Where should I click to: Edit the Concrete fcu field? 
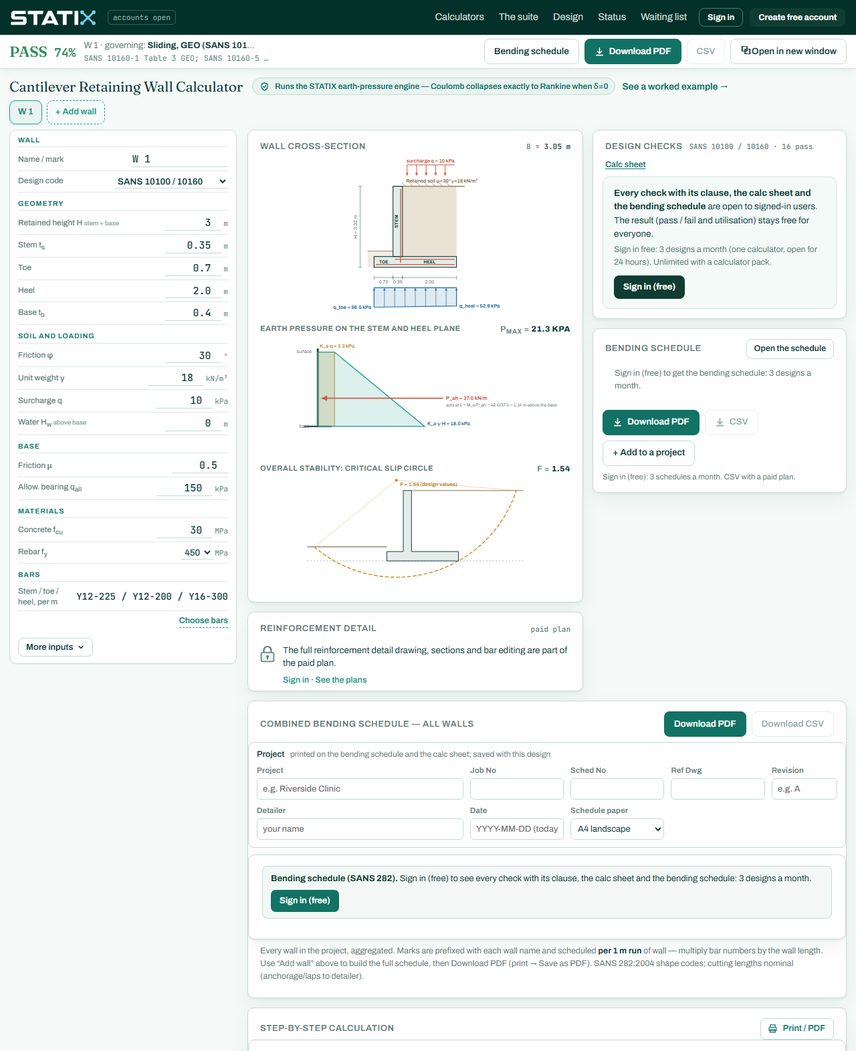(x=182, y=530)
